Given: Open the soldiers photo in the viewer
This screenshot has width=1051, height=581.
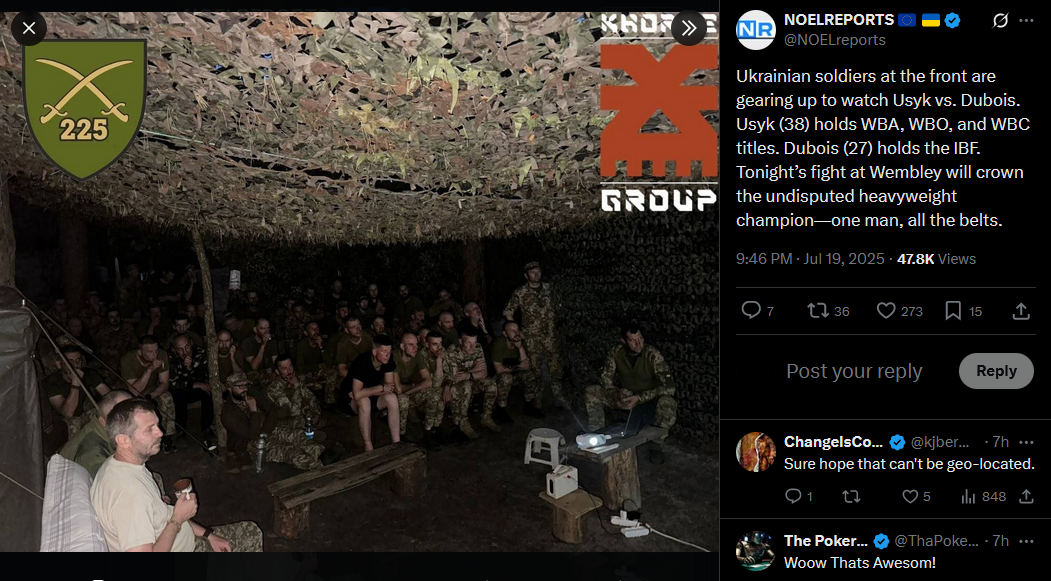Looking at the screenshot, I should pyautogui.click(x=359, y=281).
